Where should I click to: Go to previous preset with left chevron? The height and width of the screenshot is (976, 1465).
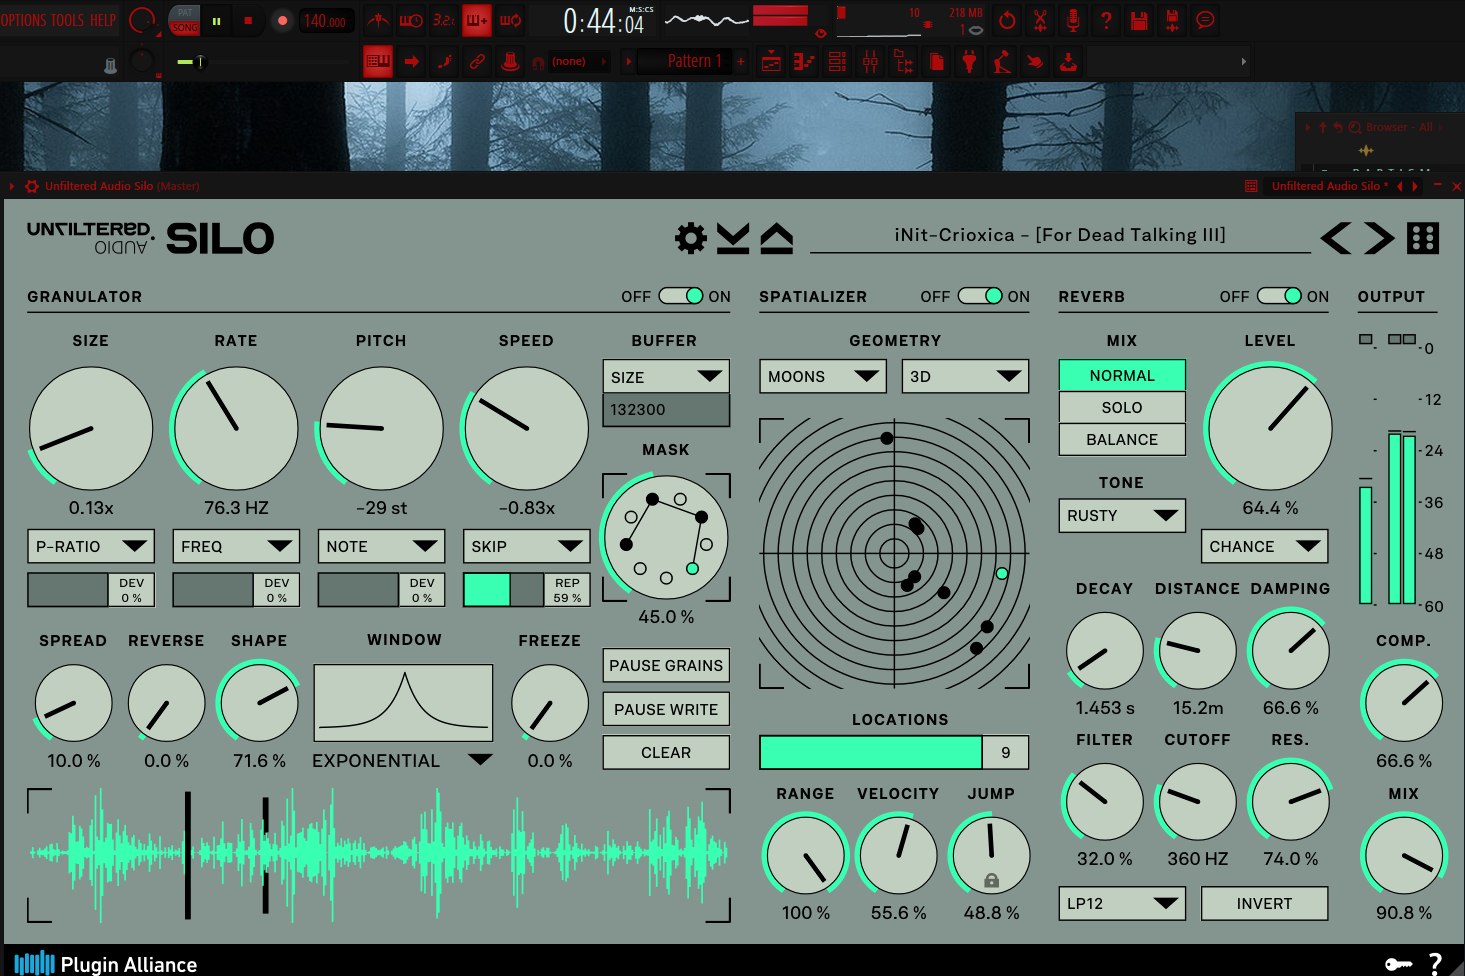click(1336, 238)
